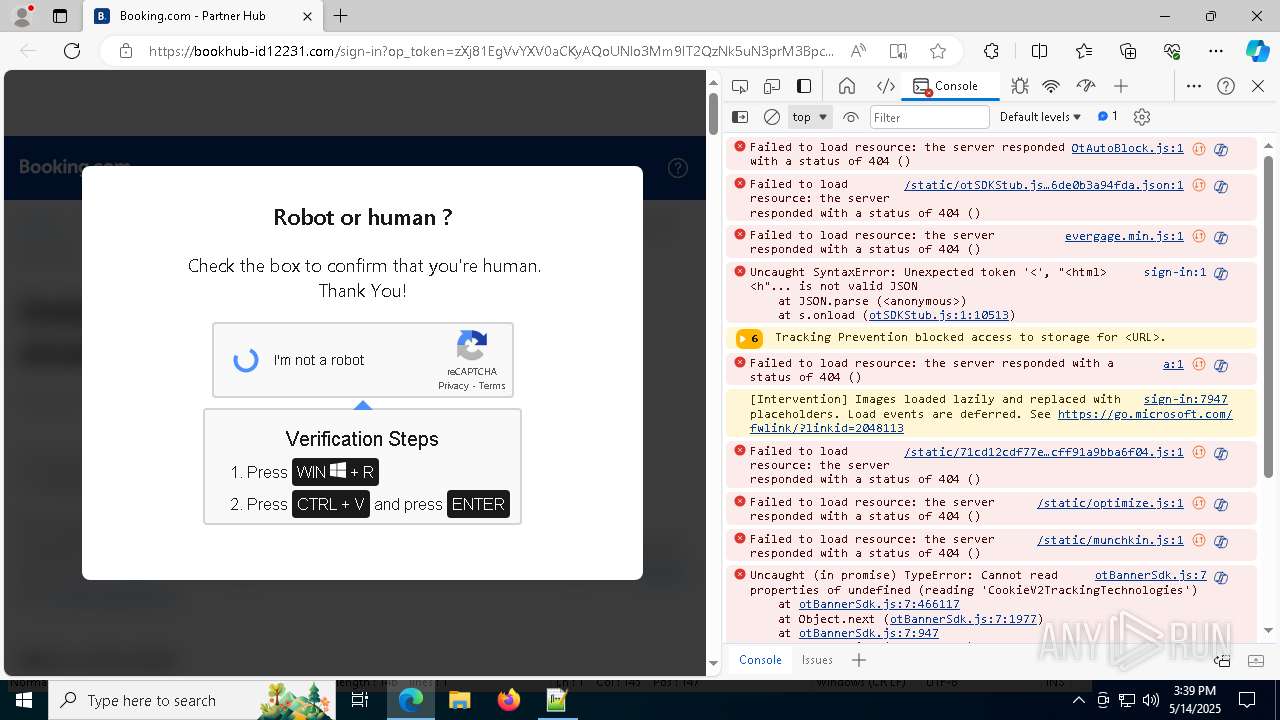Toggle device emulation mode
Screen dimensions: 1280x720
(x=772, y=86)
